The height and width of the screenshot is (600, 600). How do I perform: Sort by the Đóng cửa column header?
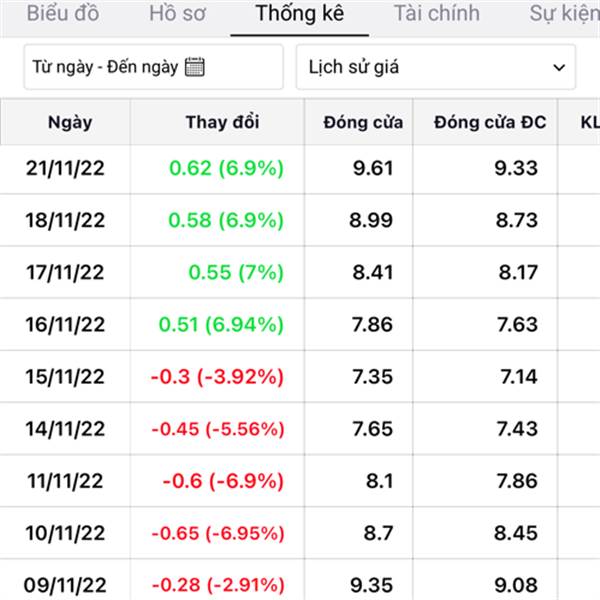[x=363, y=122]
